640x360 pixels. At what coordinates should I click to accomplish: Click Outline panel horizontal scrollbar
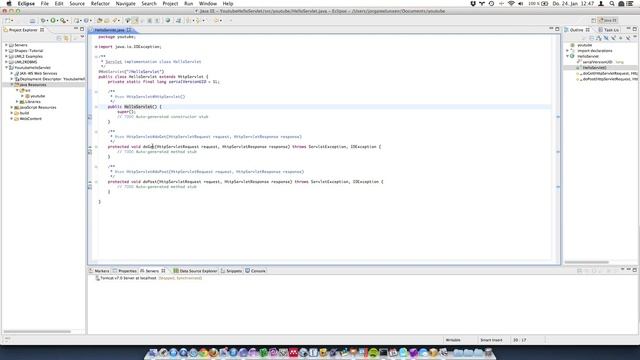click(587, 262)
